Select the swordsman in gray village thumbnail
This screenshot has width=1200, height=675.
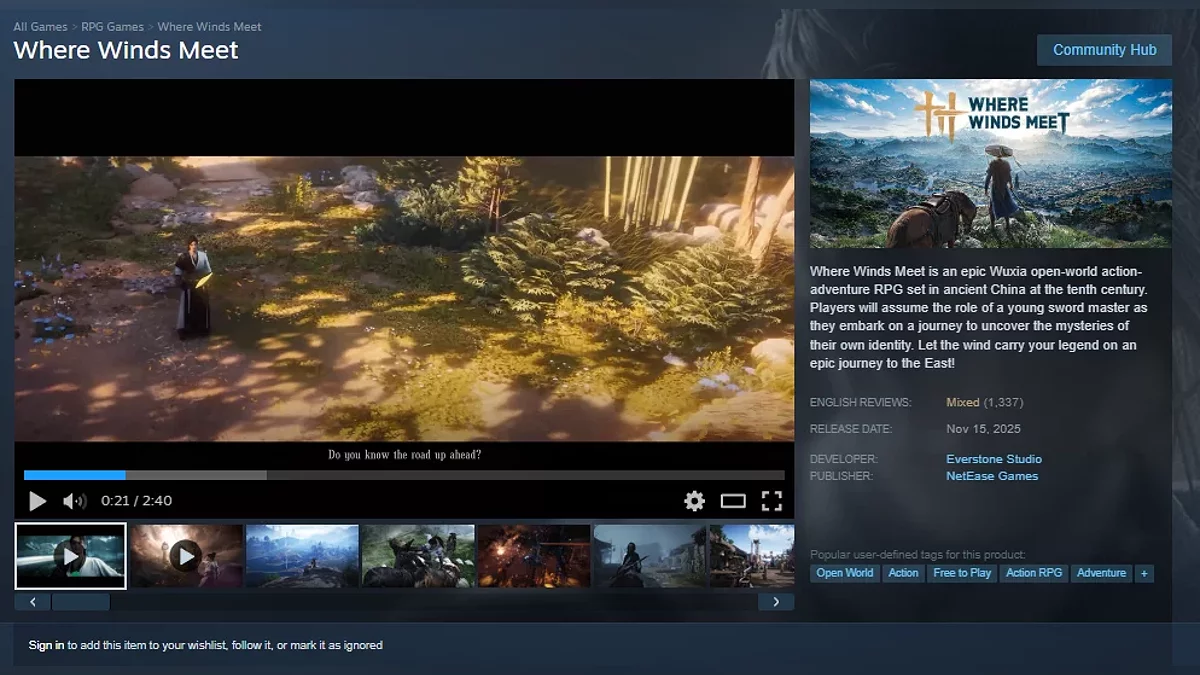[650, 556]
